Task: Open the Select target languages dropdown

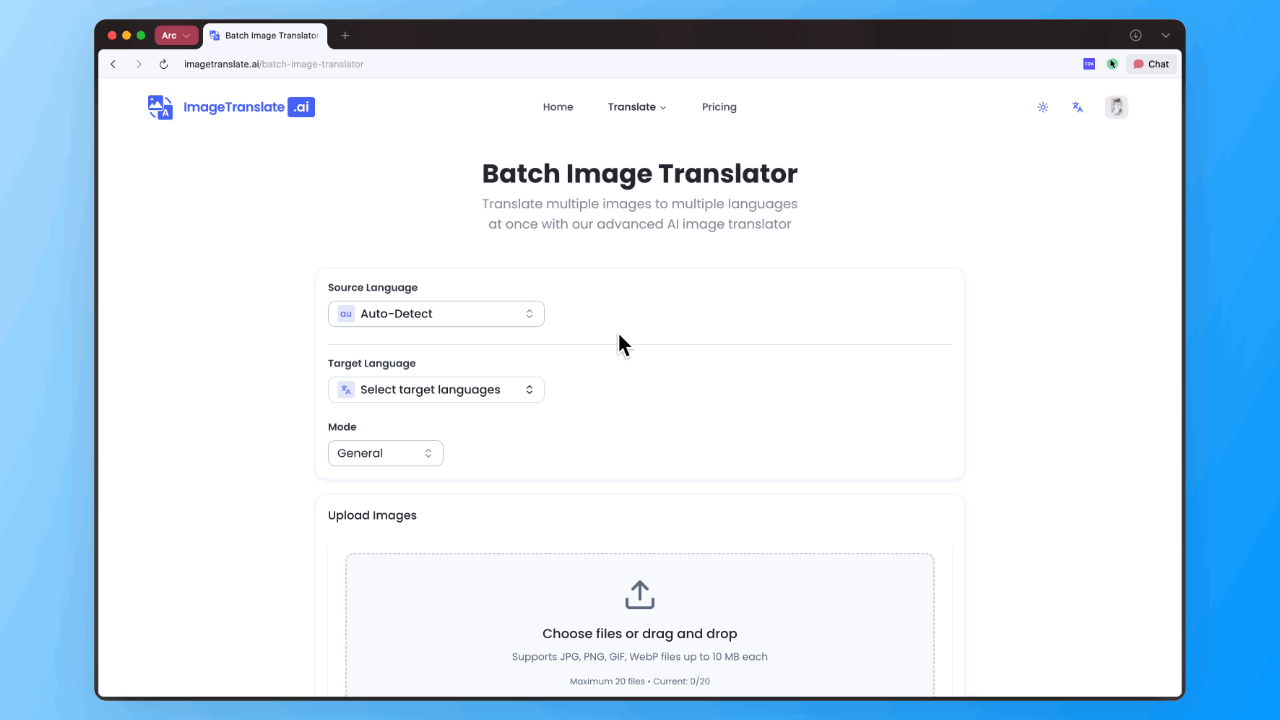Action: [x=436, y=389]
